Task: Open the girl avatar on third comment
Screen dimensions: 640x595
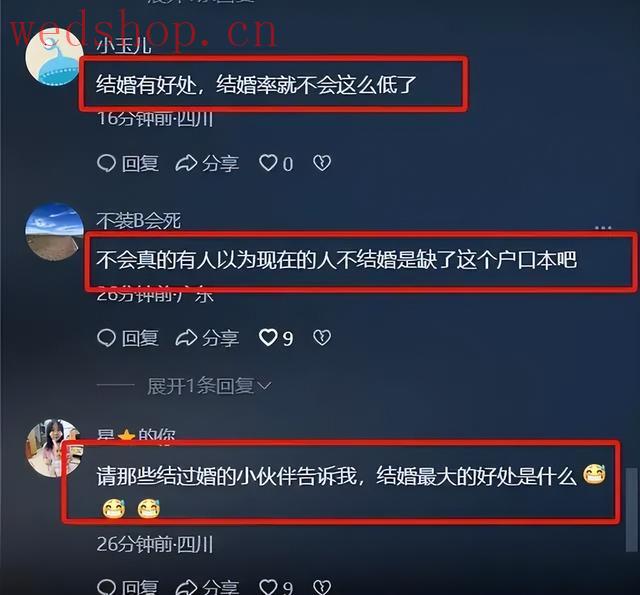Action: (x=51, y=448)
